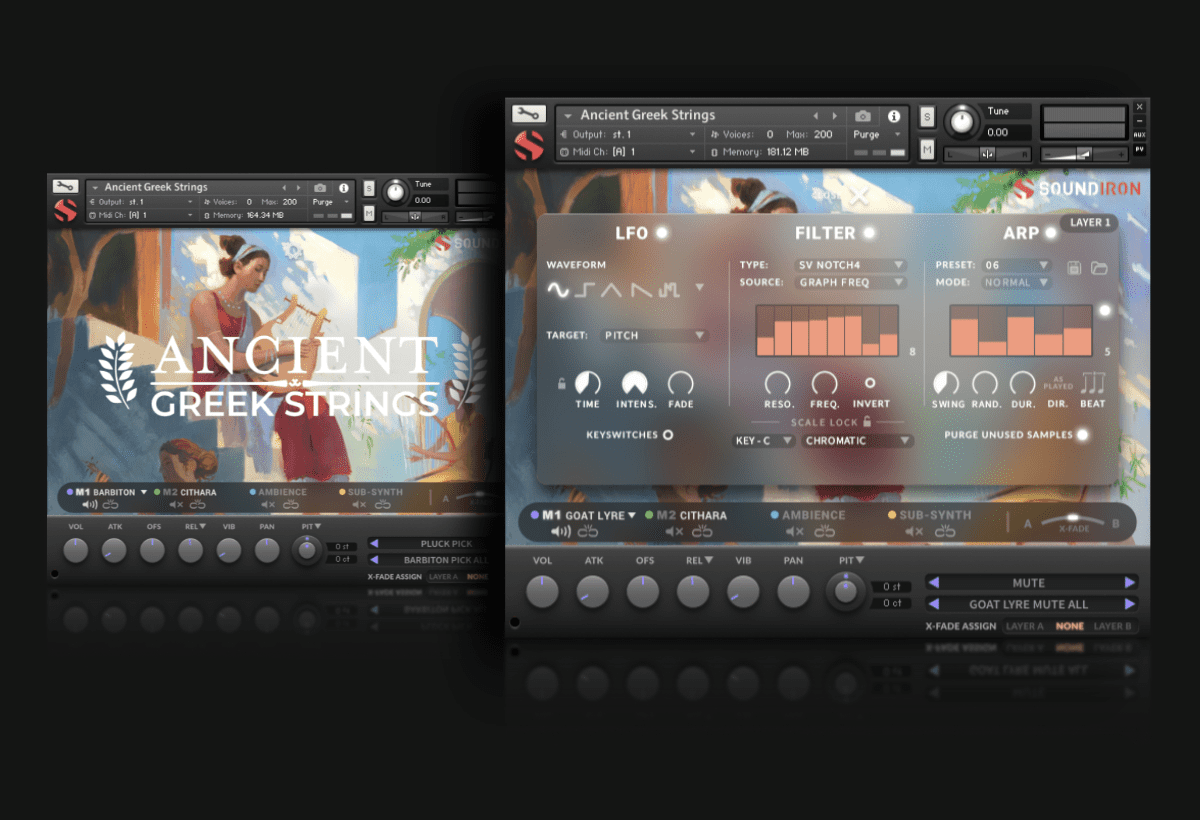Save the arp preset with the floppy icon
The width and height of the screenshot is (1200, 820).
[1075, 267]
